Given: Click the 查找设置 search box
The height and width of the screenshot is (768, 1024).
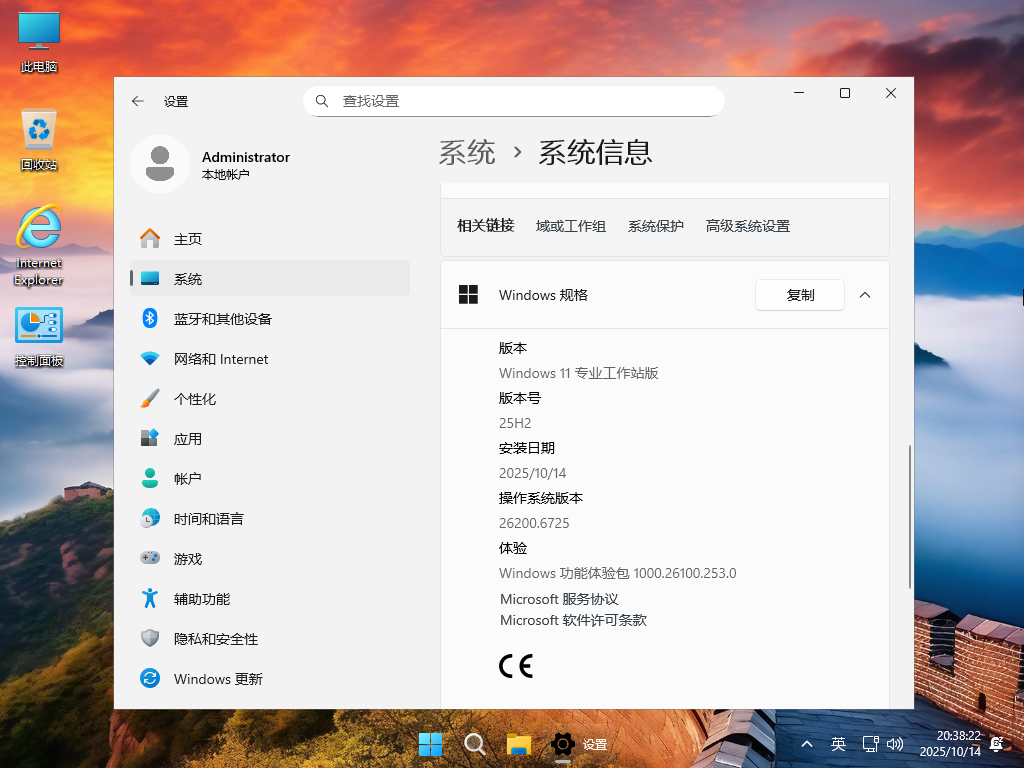Looking at the screenshot, I should coord(513,100).
